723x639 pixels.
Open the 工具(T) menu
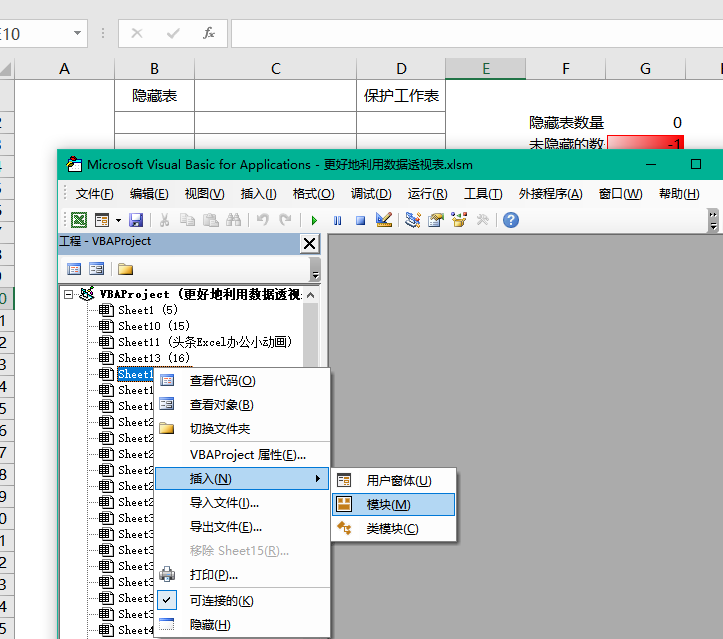(x=483, y=194)
